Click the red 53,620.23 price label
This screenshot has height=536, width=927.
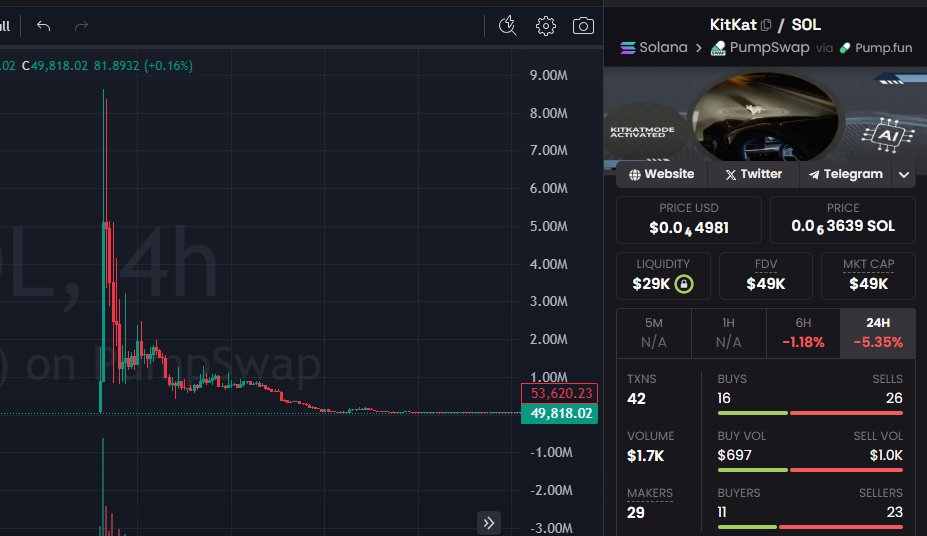tap(559, 393)
